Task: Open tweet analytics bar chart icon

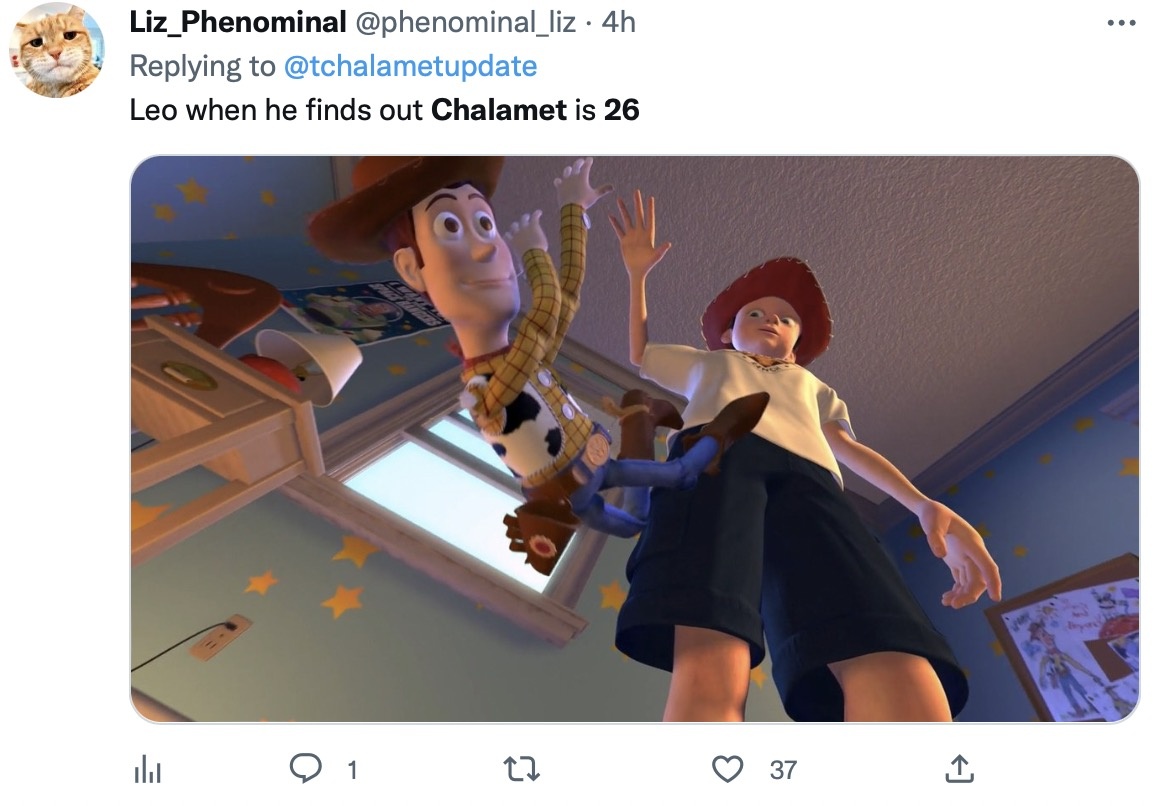Action: [148, 769]
